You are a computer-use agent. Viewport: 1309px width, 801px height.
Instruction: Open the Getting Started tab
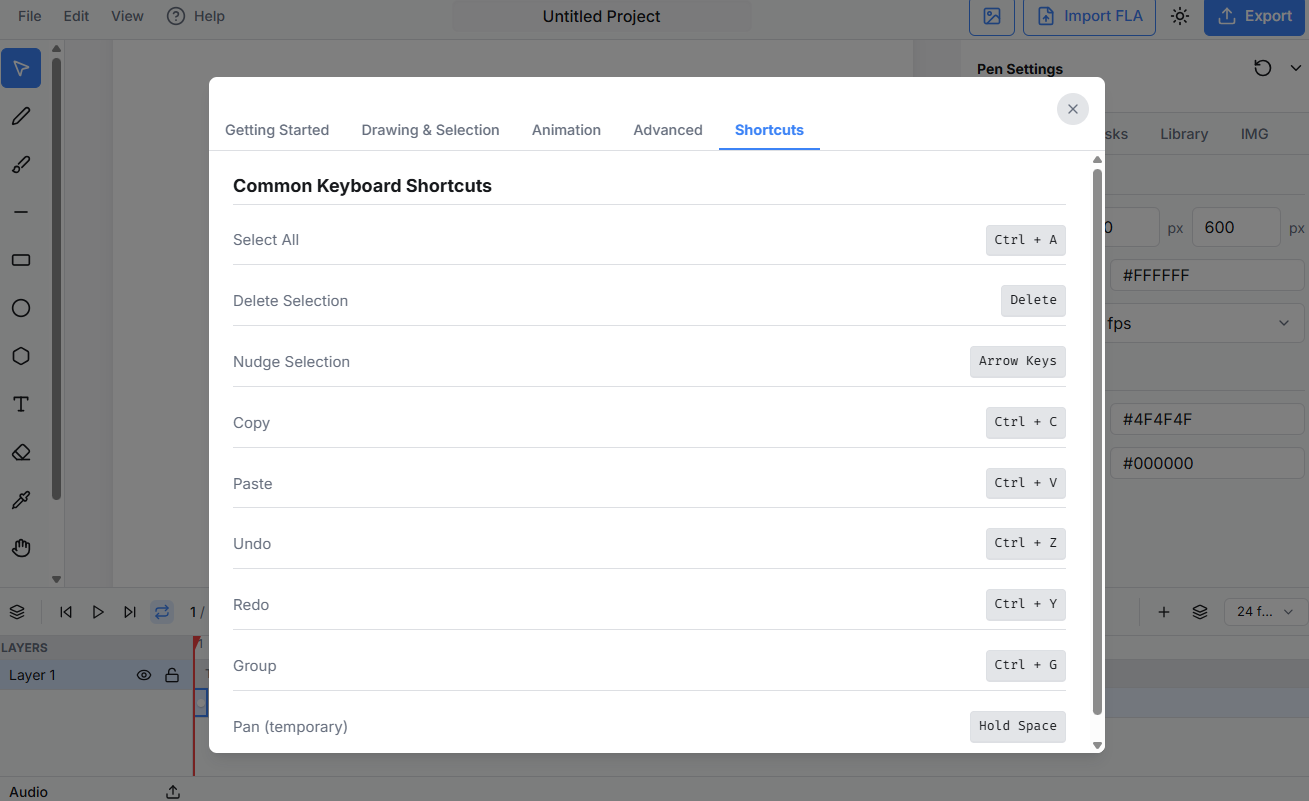coord(277,130)
